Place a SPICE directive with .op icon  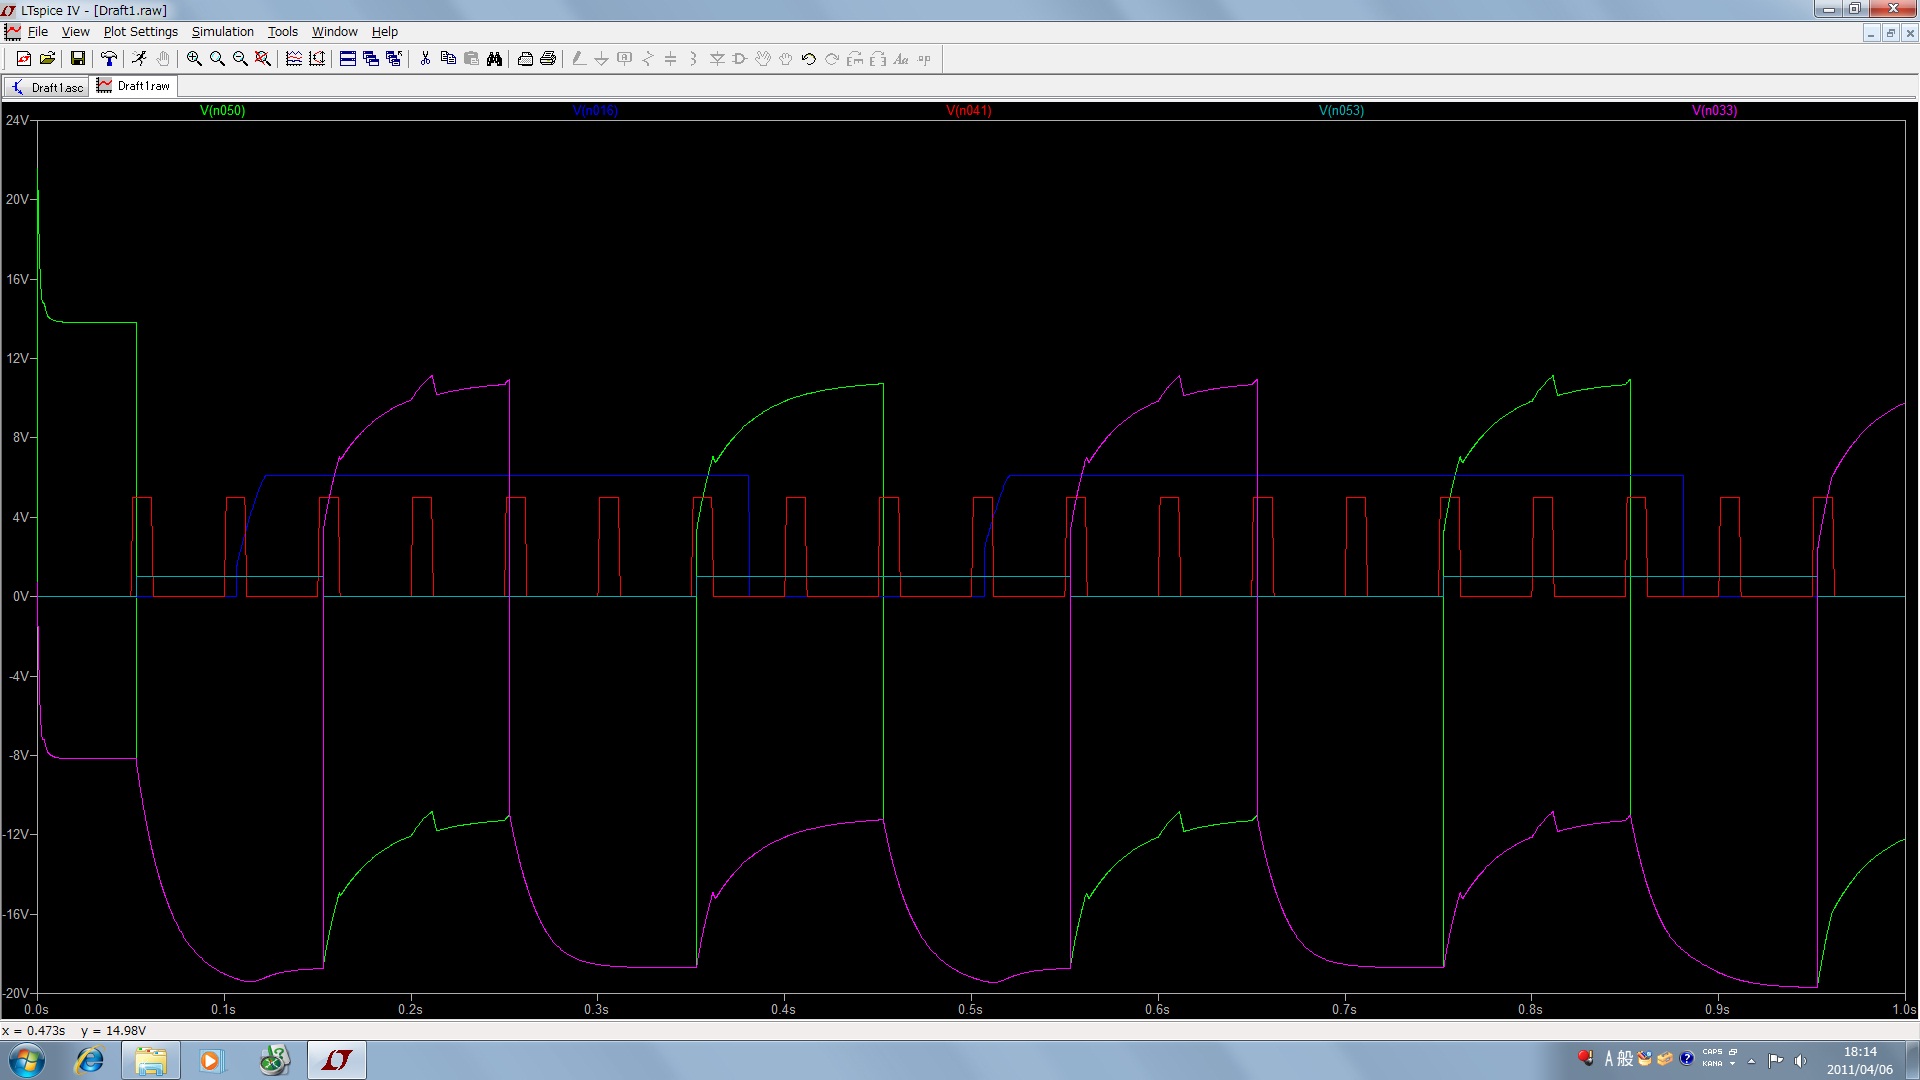coord(924,59)
